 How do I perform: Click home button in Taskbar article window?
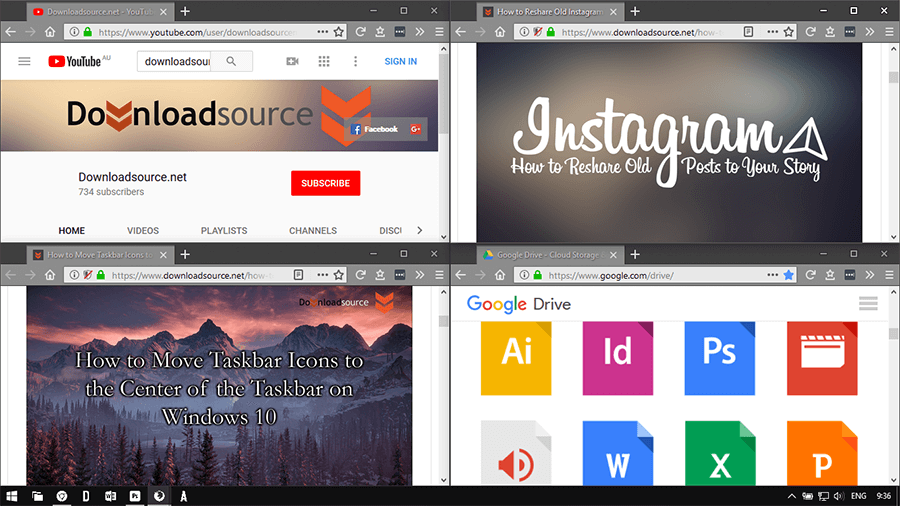click(50, 275)
